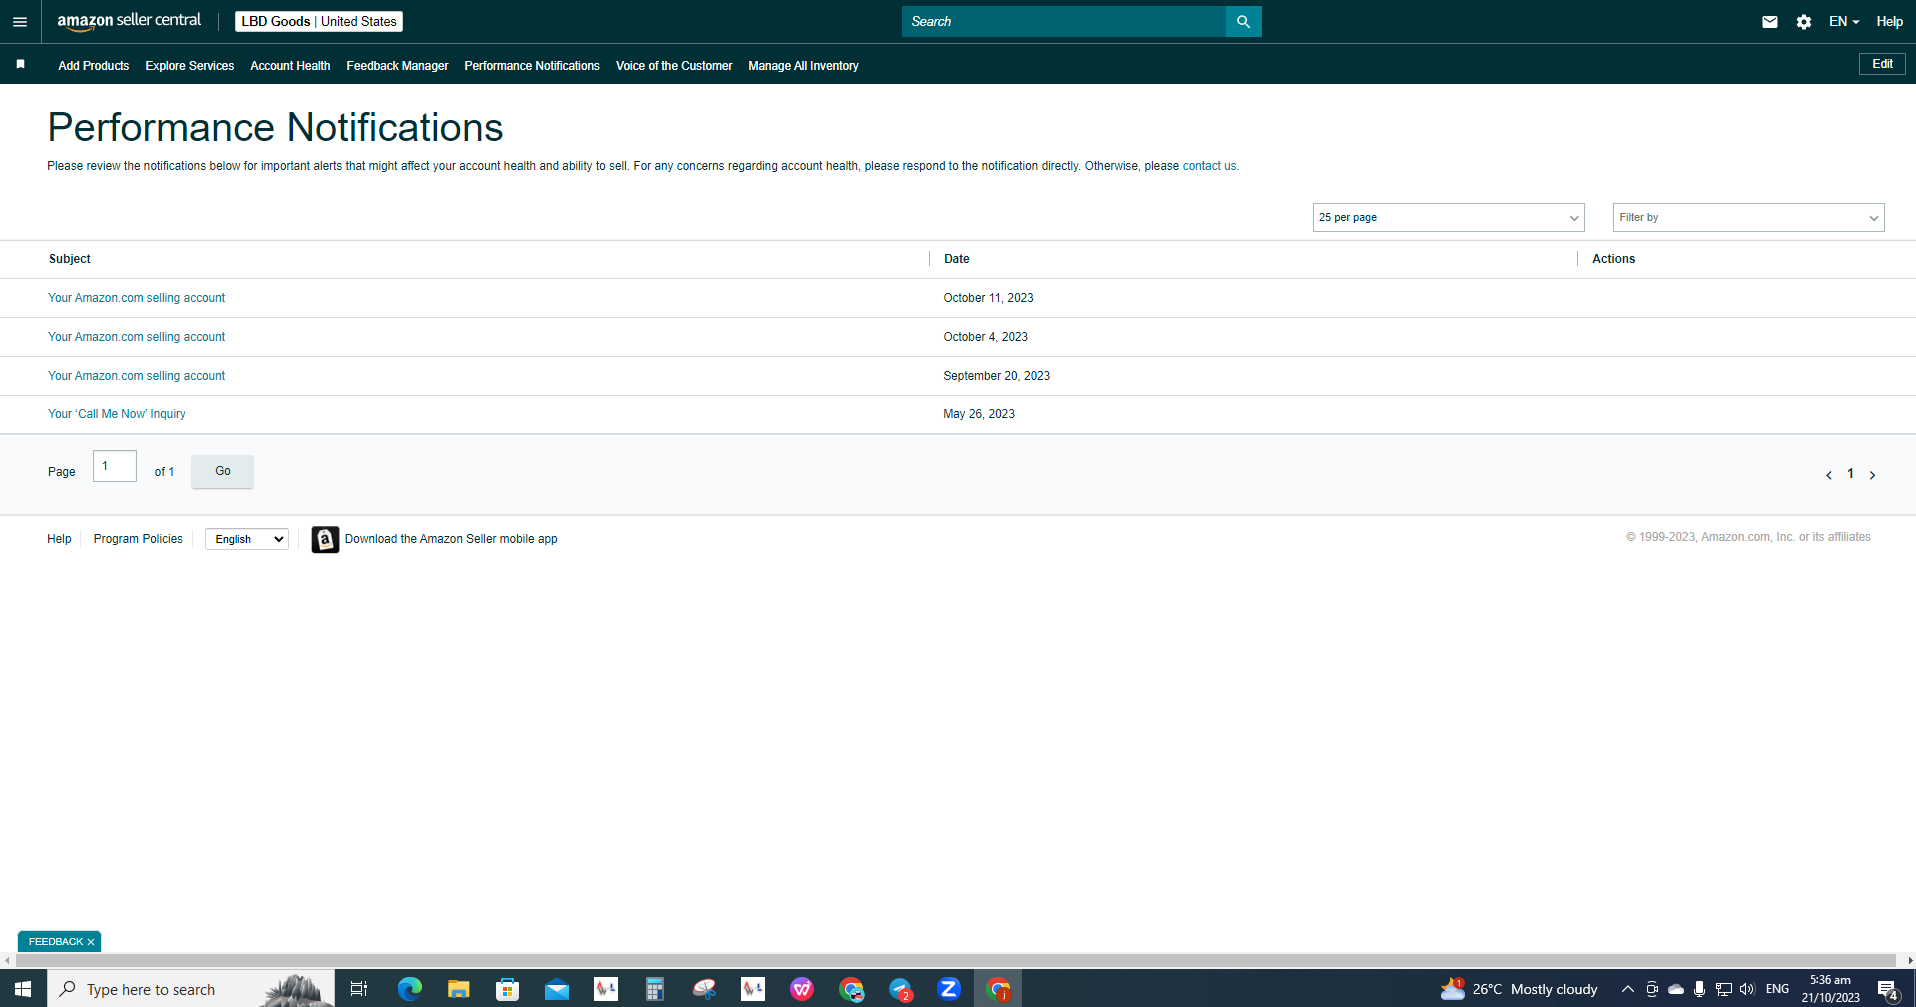Click the Feedback tab

click(x=56, y=942)
